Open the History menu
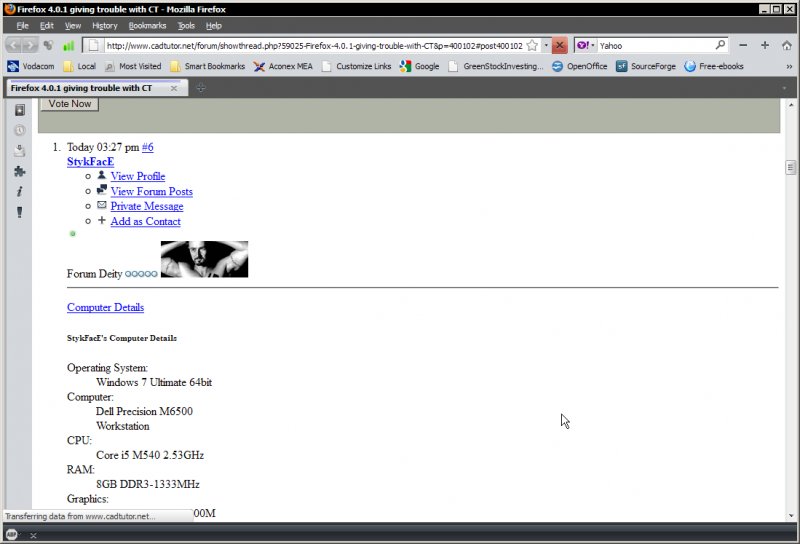This screenshot has width=800, height=544. [x=105, y=26]
